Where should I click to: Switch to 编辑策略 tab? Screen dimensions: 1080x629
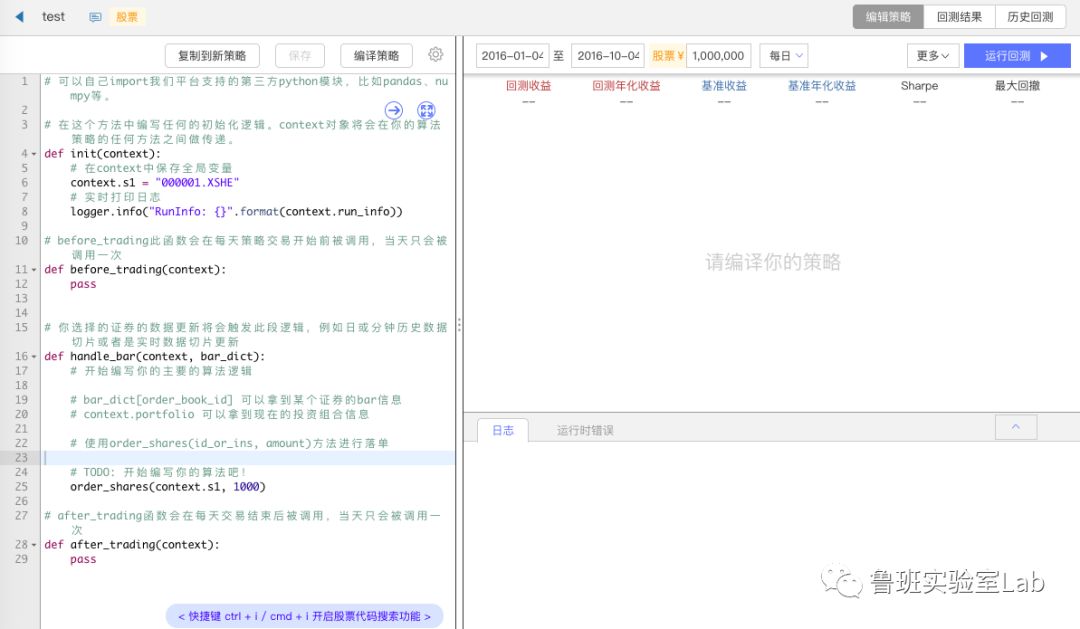click(x=888, y=17)
